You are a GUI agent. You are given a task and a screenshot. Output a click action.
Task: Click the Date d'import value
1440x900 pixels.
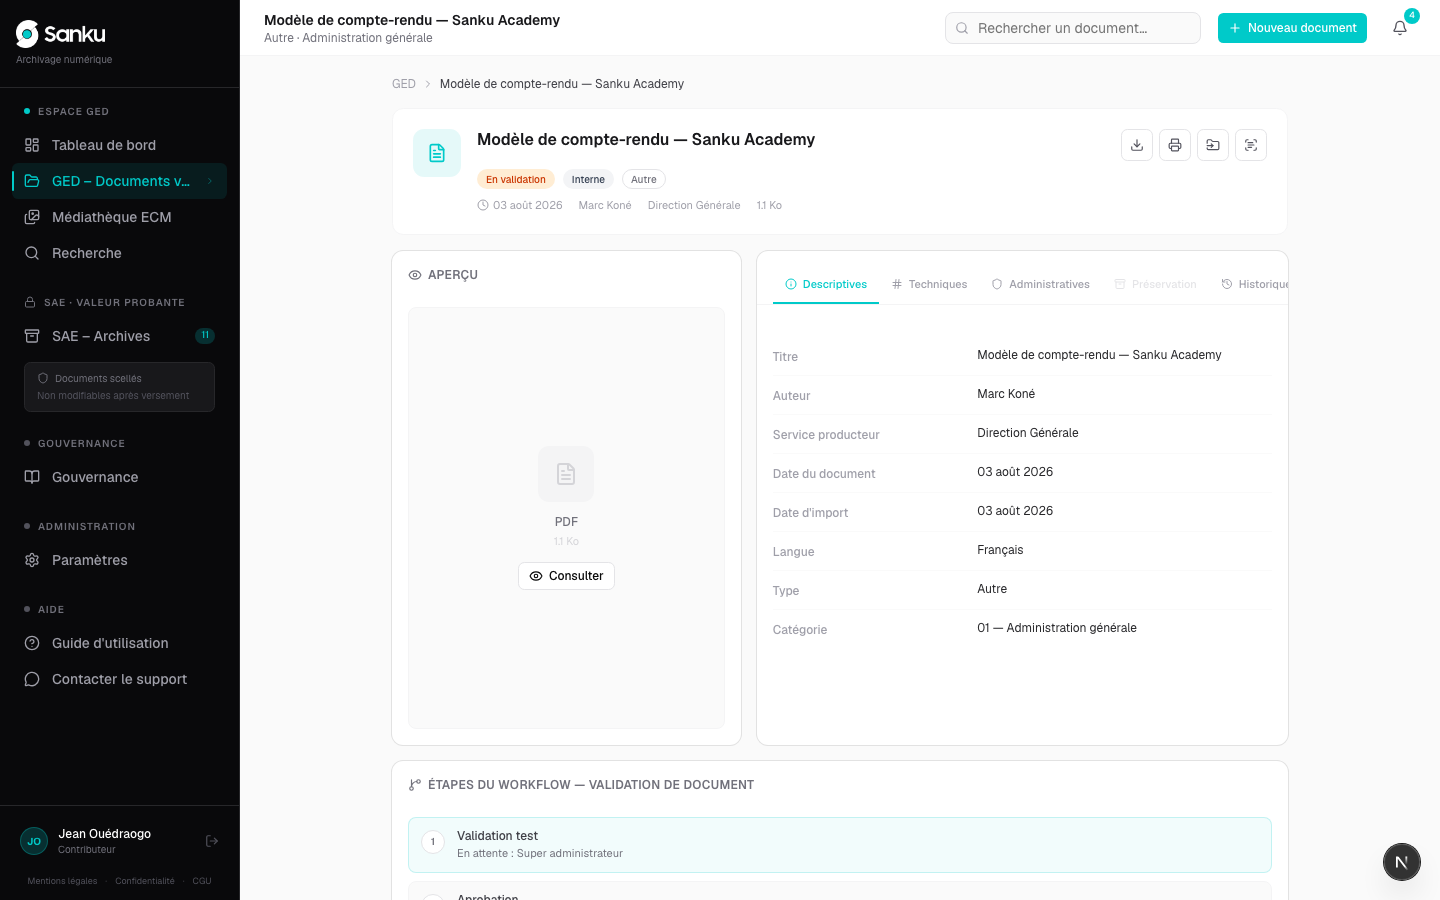[1015, 511]
